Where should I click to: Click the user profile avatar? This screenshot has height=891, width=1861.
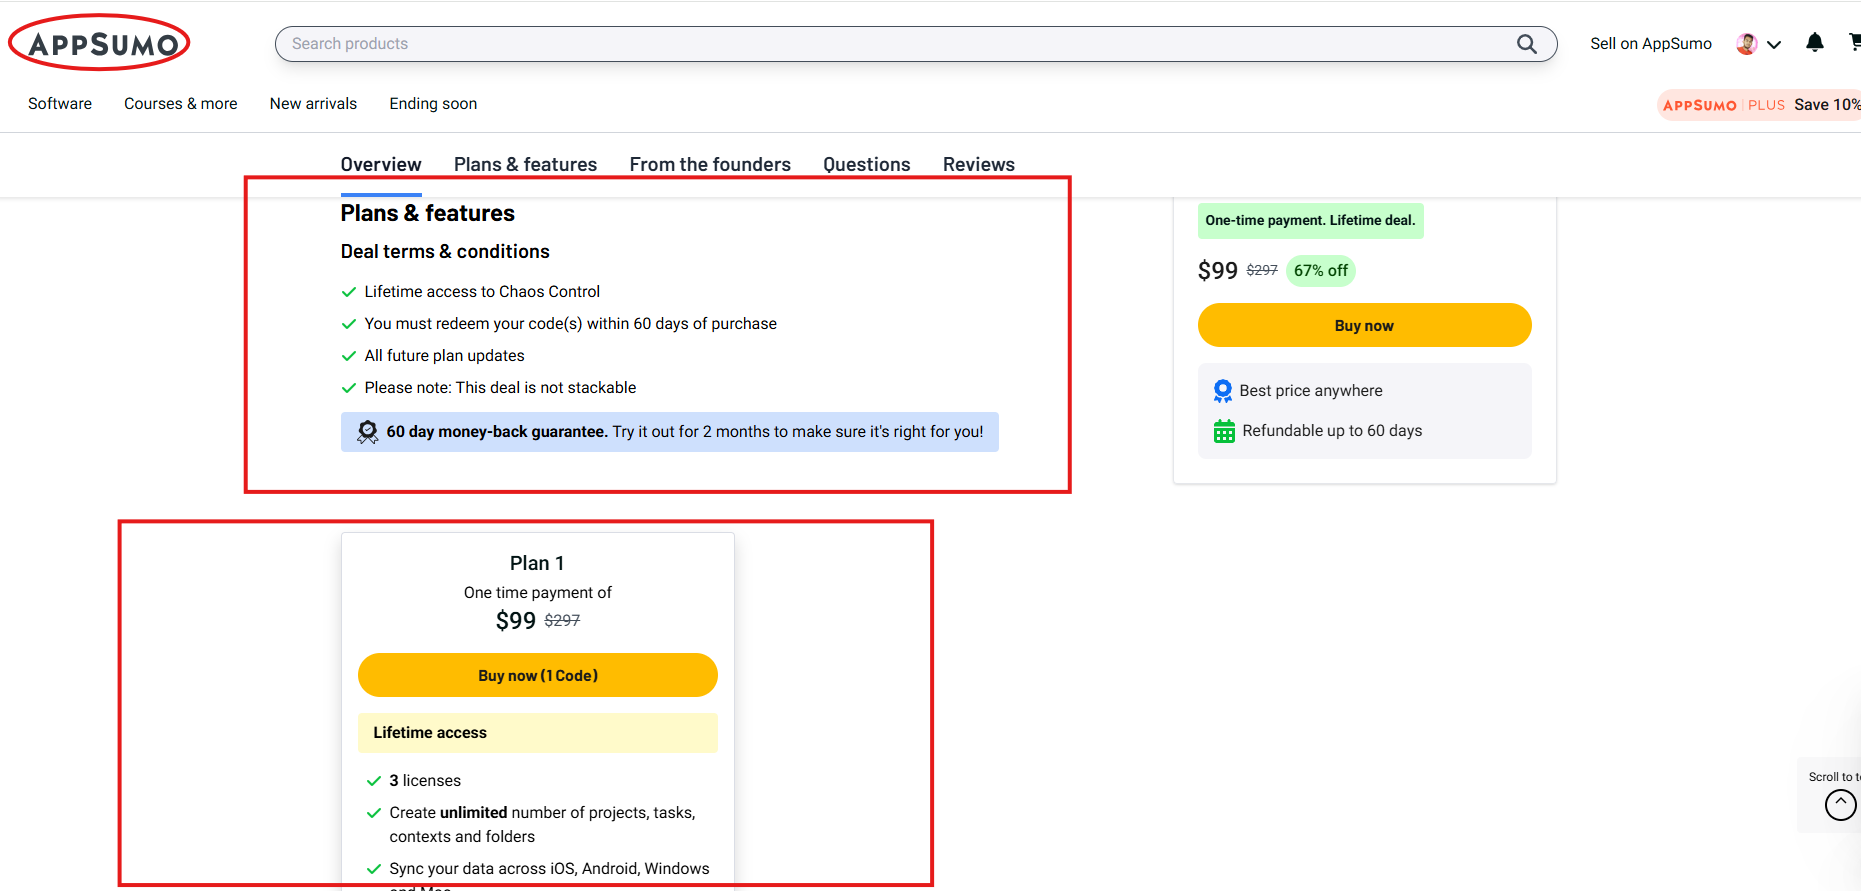pos(1746,44)
